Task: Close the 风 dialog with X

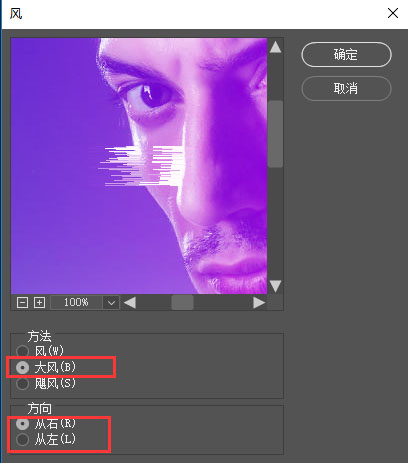Action: 393,13
